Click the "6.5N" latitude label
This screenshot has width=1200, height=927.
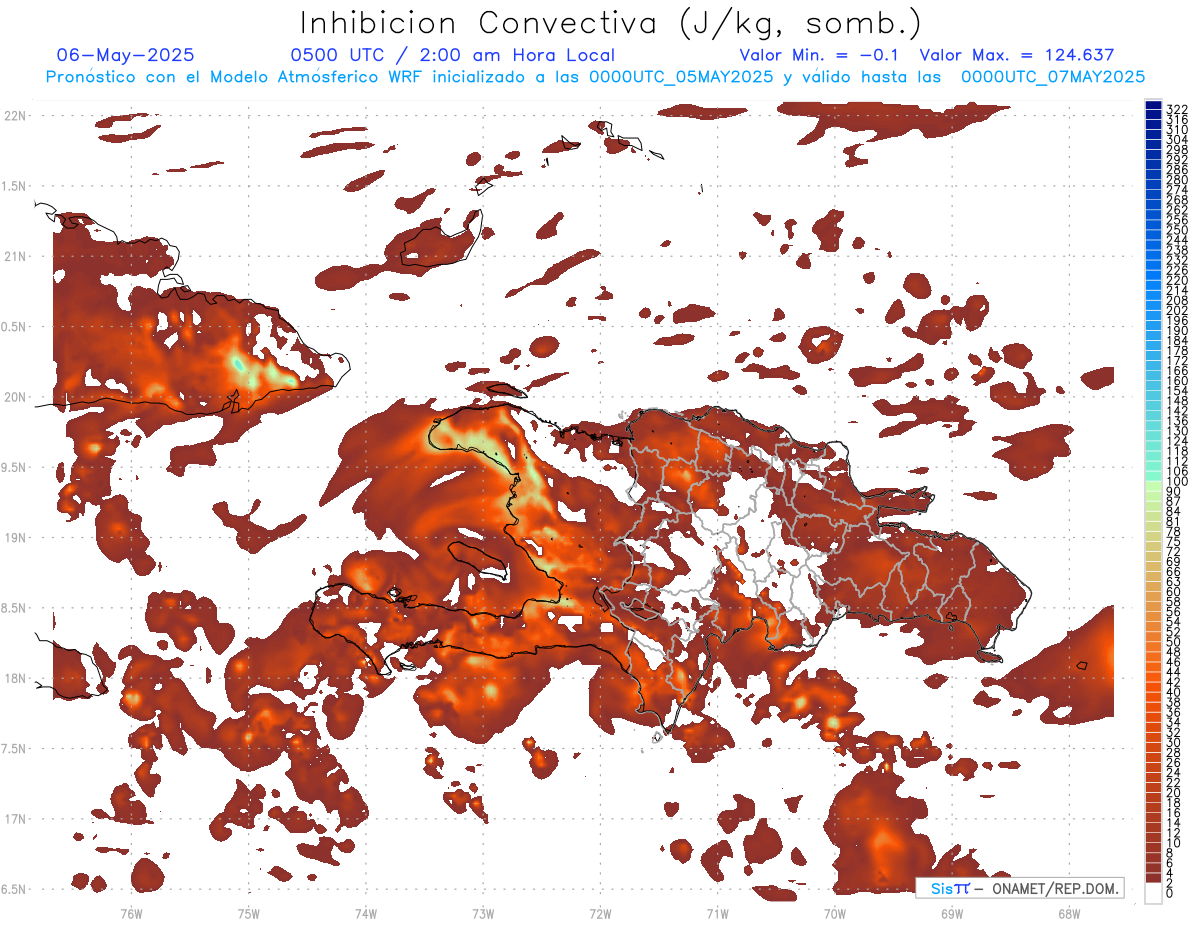tap(14, 890)
